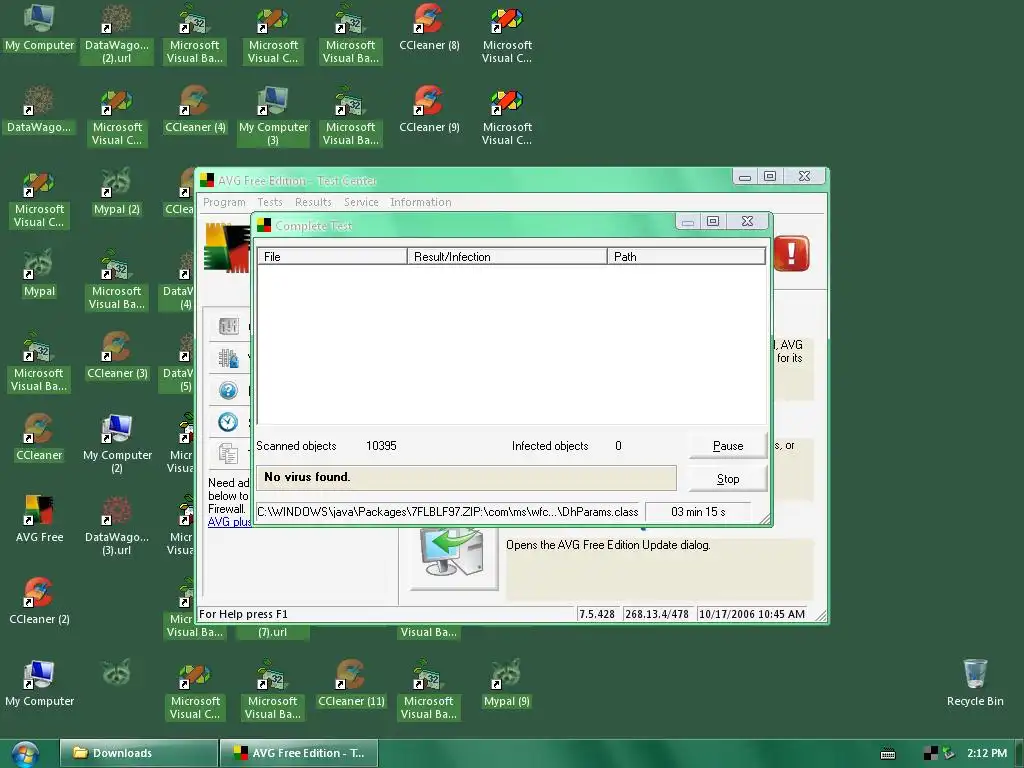This screenshot has height=768, width=1024.
Task: Click the documents icon in AVG sidebar
Action: [228, 453]
